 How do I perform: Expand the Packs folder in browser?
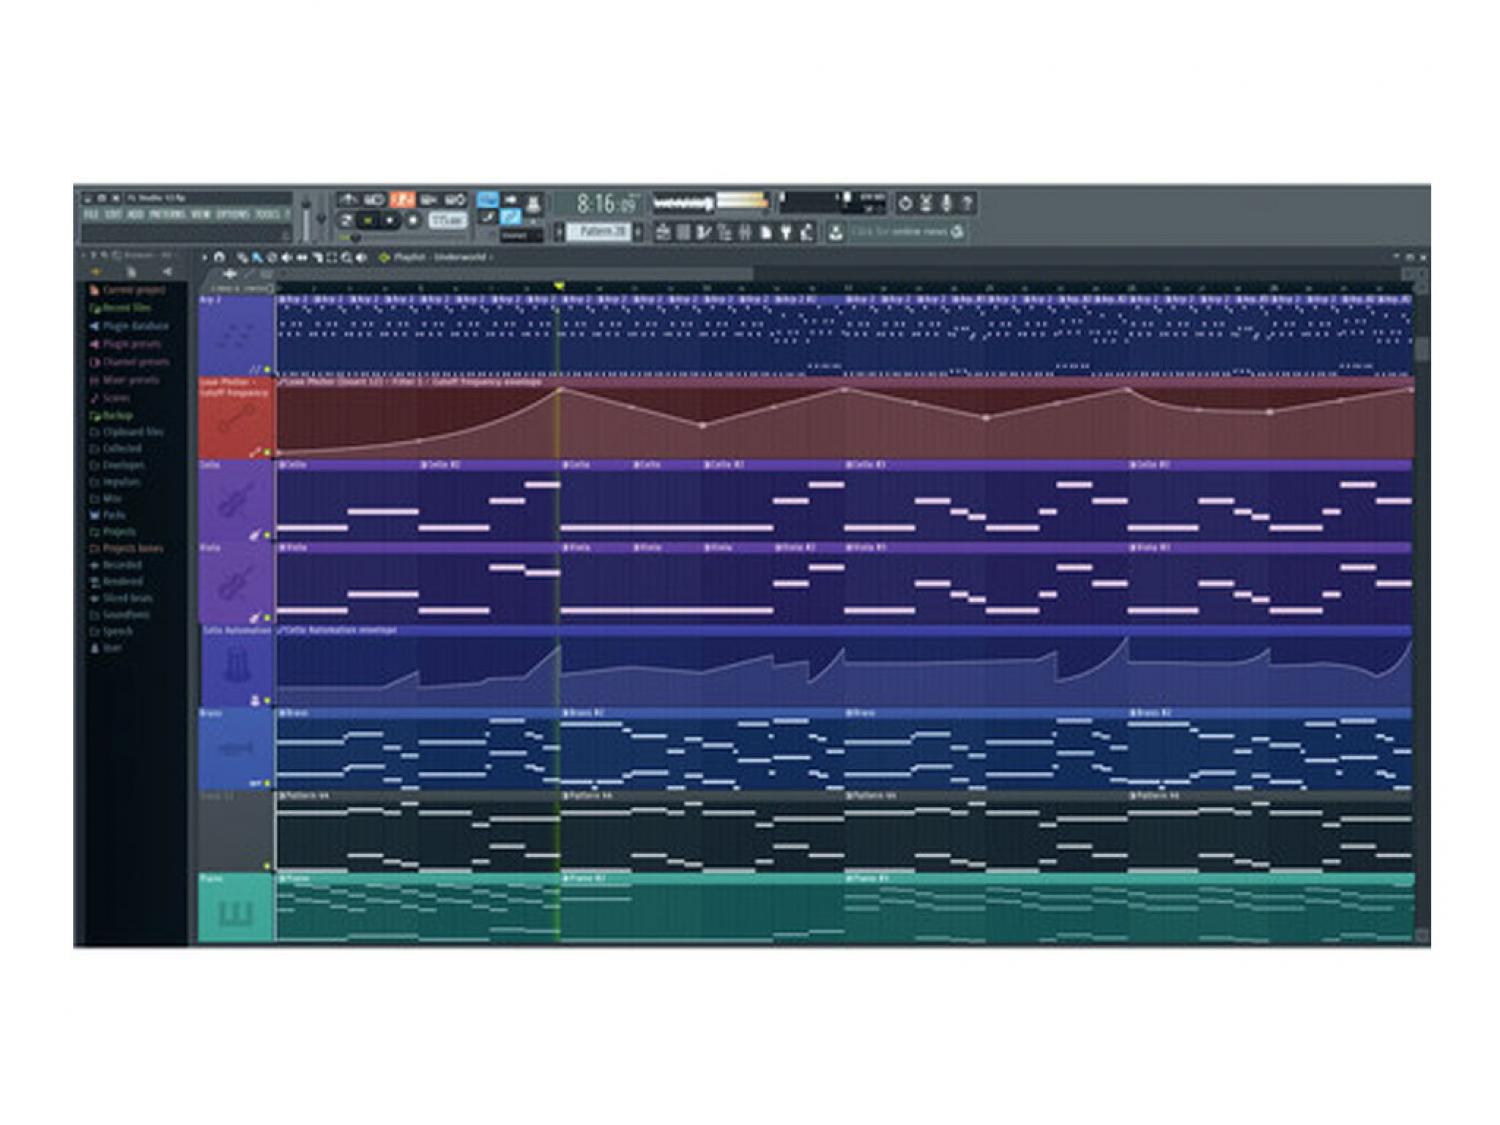(113, 515)
